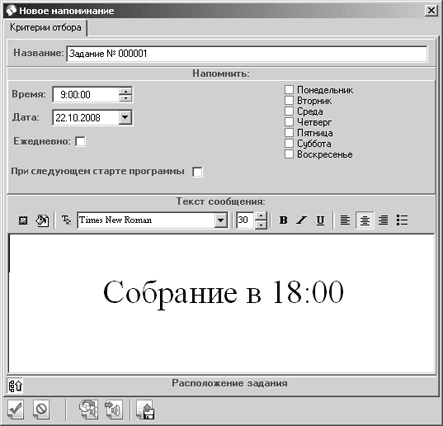Expand the Расположение задания section
Image resolution: width=443 pixels, height=426 pixels.
[15, 386]
